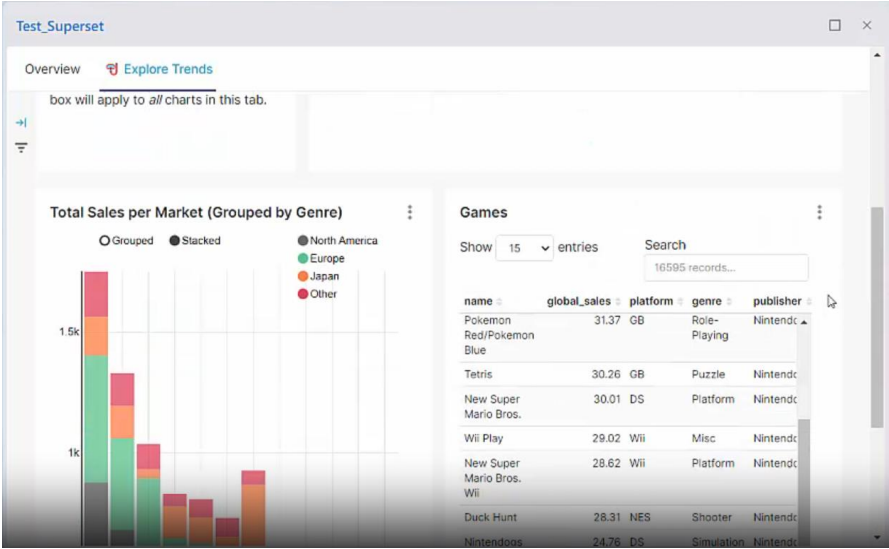The height and width of the screenshot is (549, 889).
Task: Click the Puzzle genre cell
Action: (708, 374)
